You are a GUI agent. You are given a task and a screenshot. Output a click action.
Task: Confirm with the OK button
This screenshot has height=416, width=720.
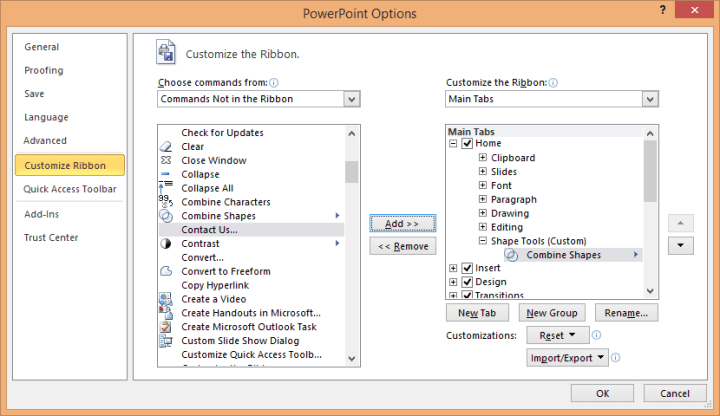click(x=602, y=394)
